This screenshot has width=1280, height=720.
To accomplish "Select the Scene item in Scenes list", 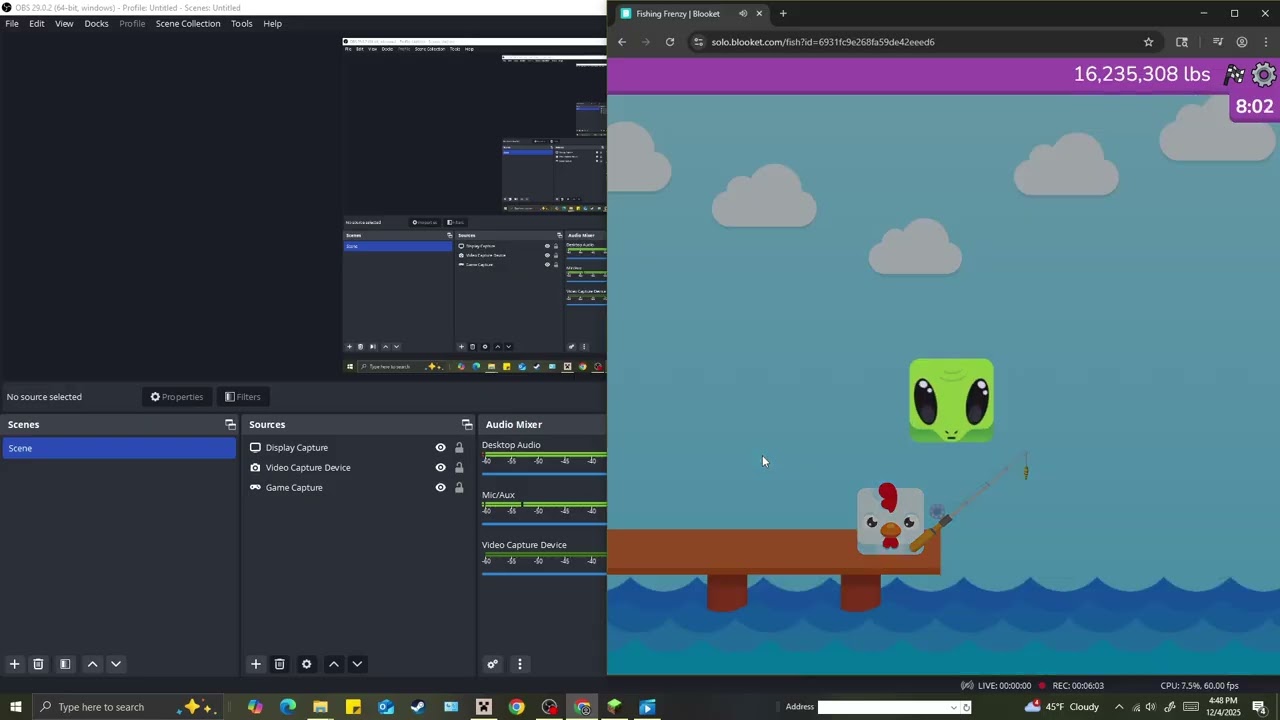I will pos(119,448).
